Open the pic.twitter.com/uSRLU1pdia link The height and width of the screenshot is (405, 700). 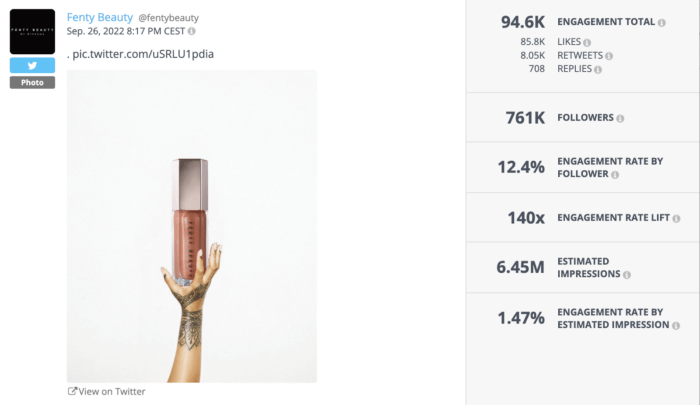coord(143,54)
